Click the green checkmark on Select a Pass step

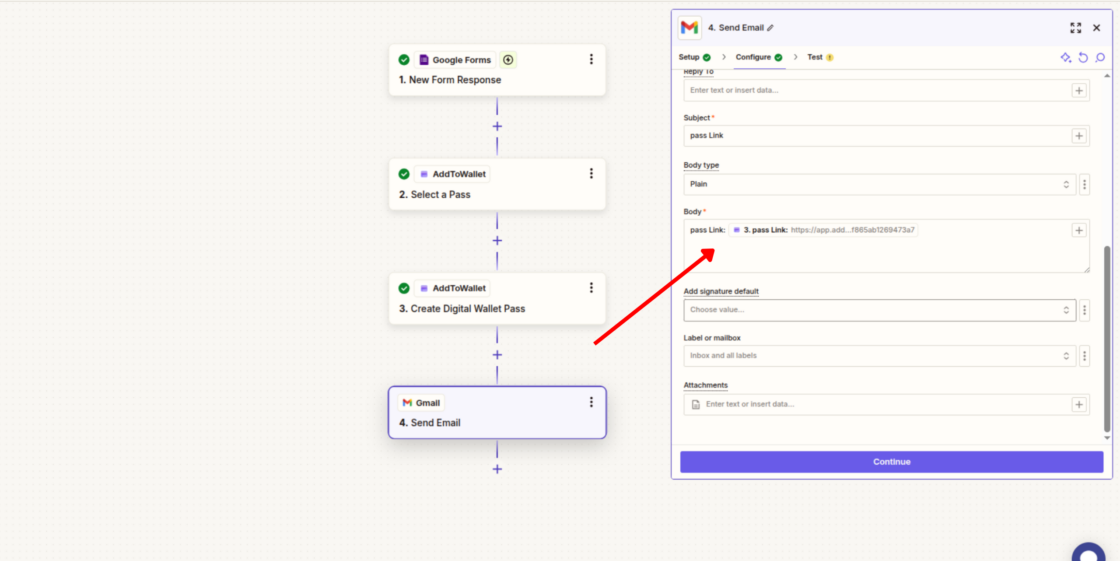[x=404, y=174]
